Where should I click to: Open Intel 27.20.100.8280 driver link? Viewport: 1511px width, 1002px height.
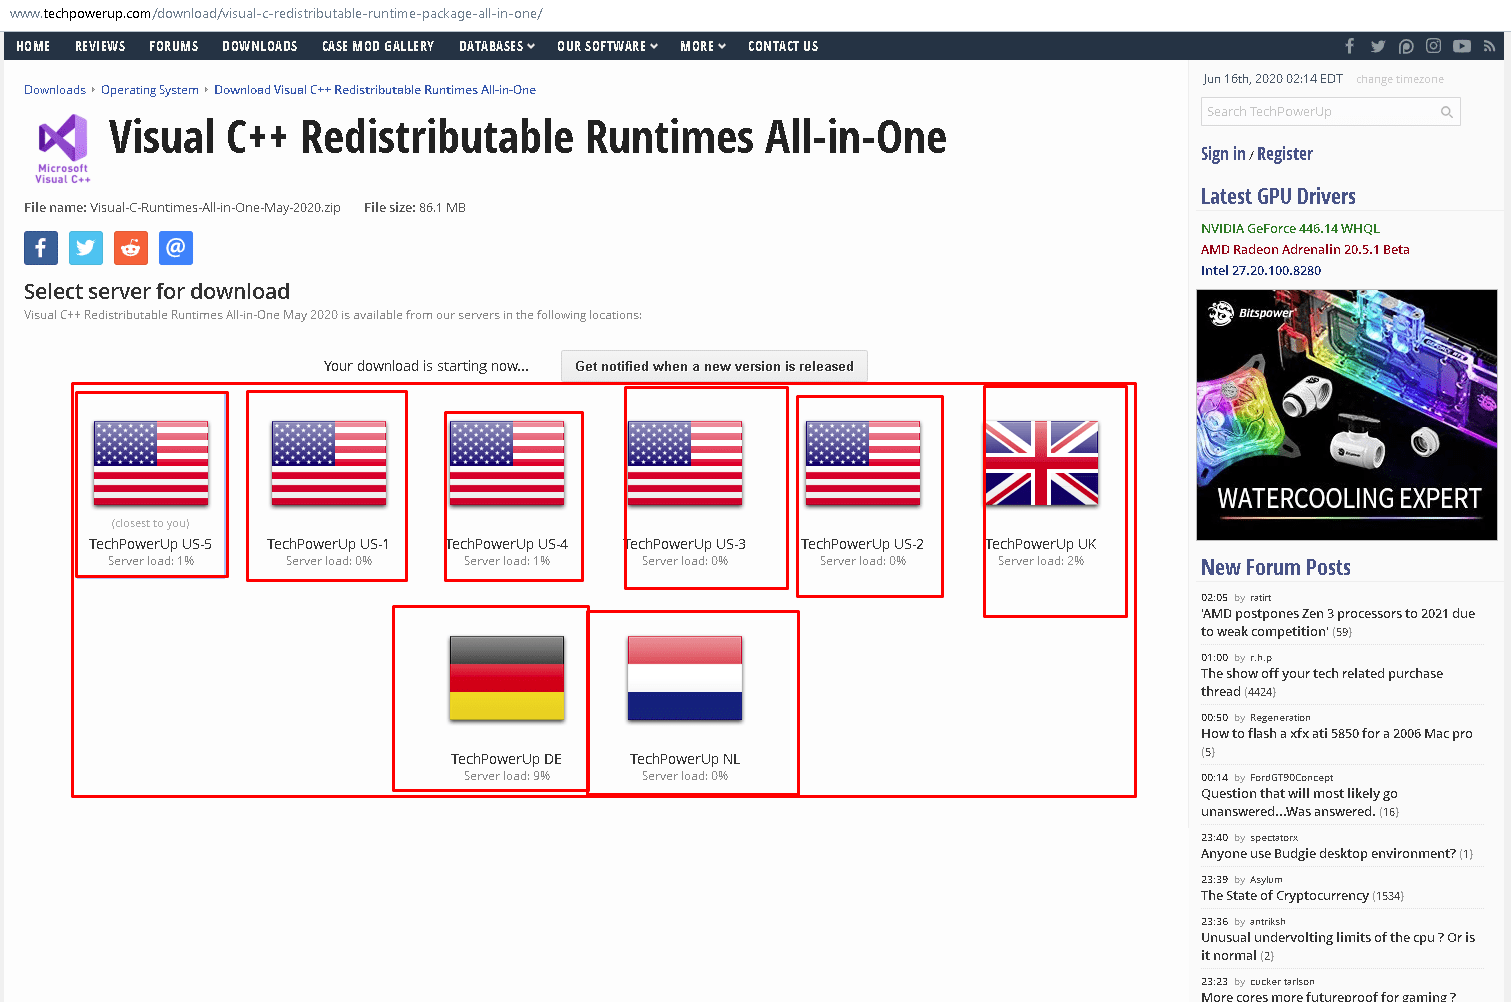1261,270
